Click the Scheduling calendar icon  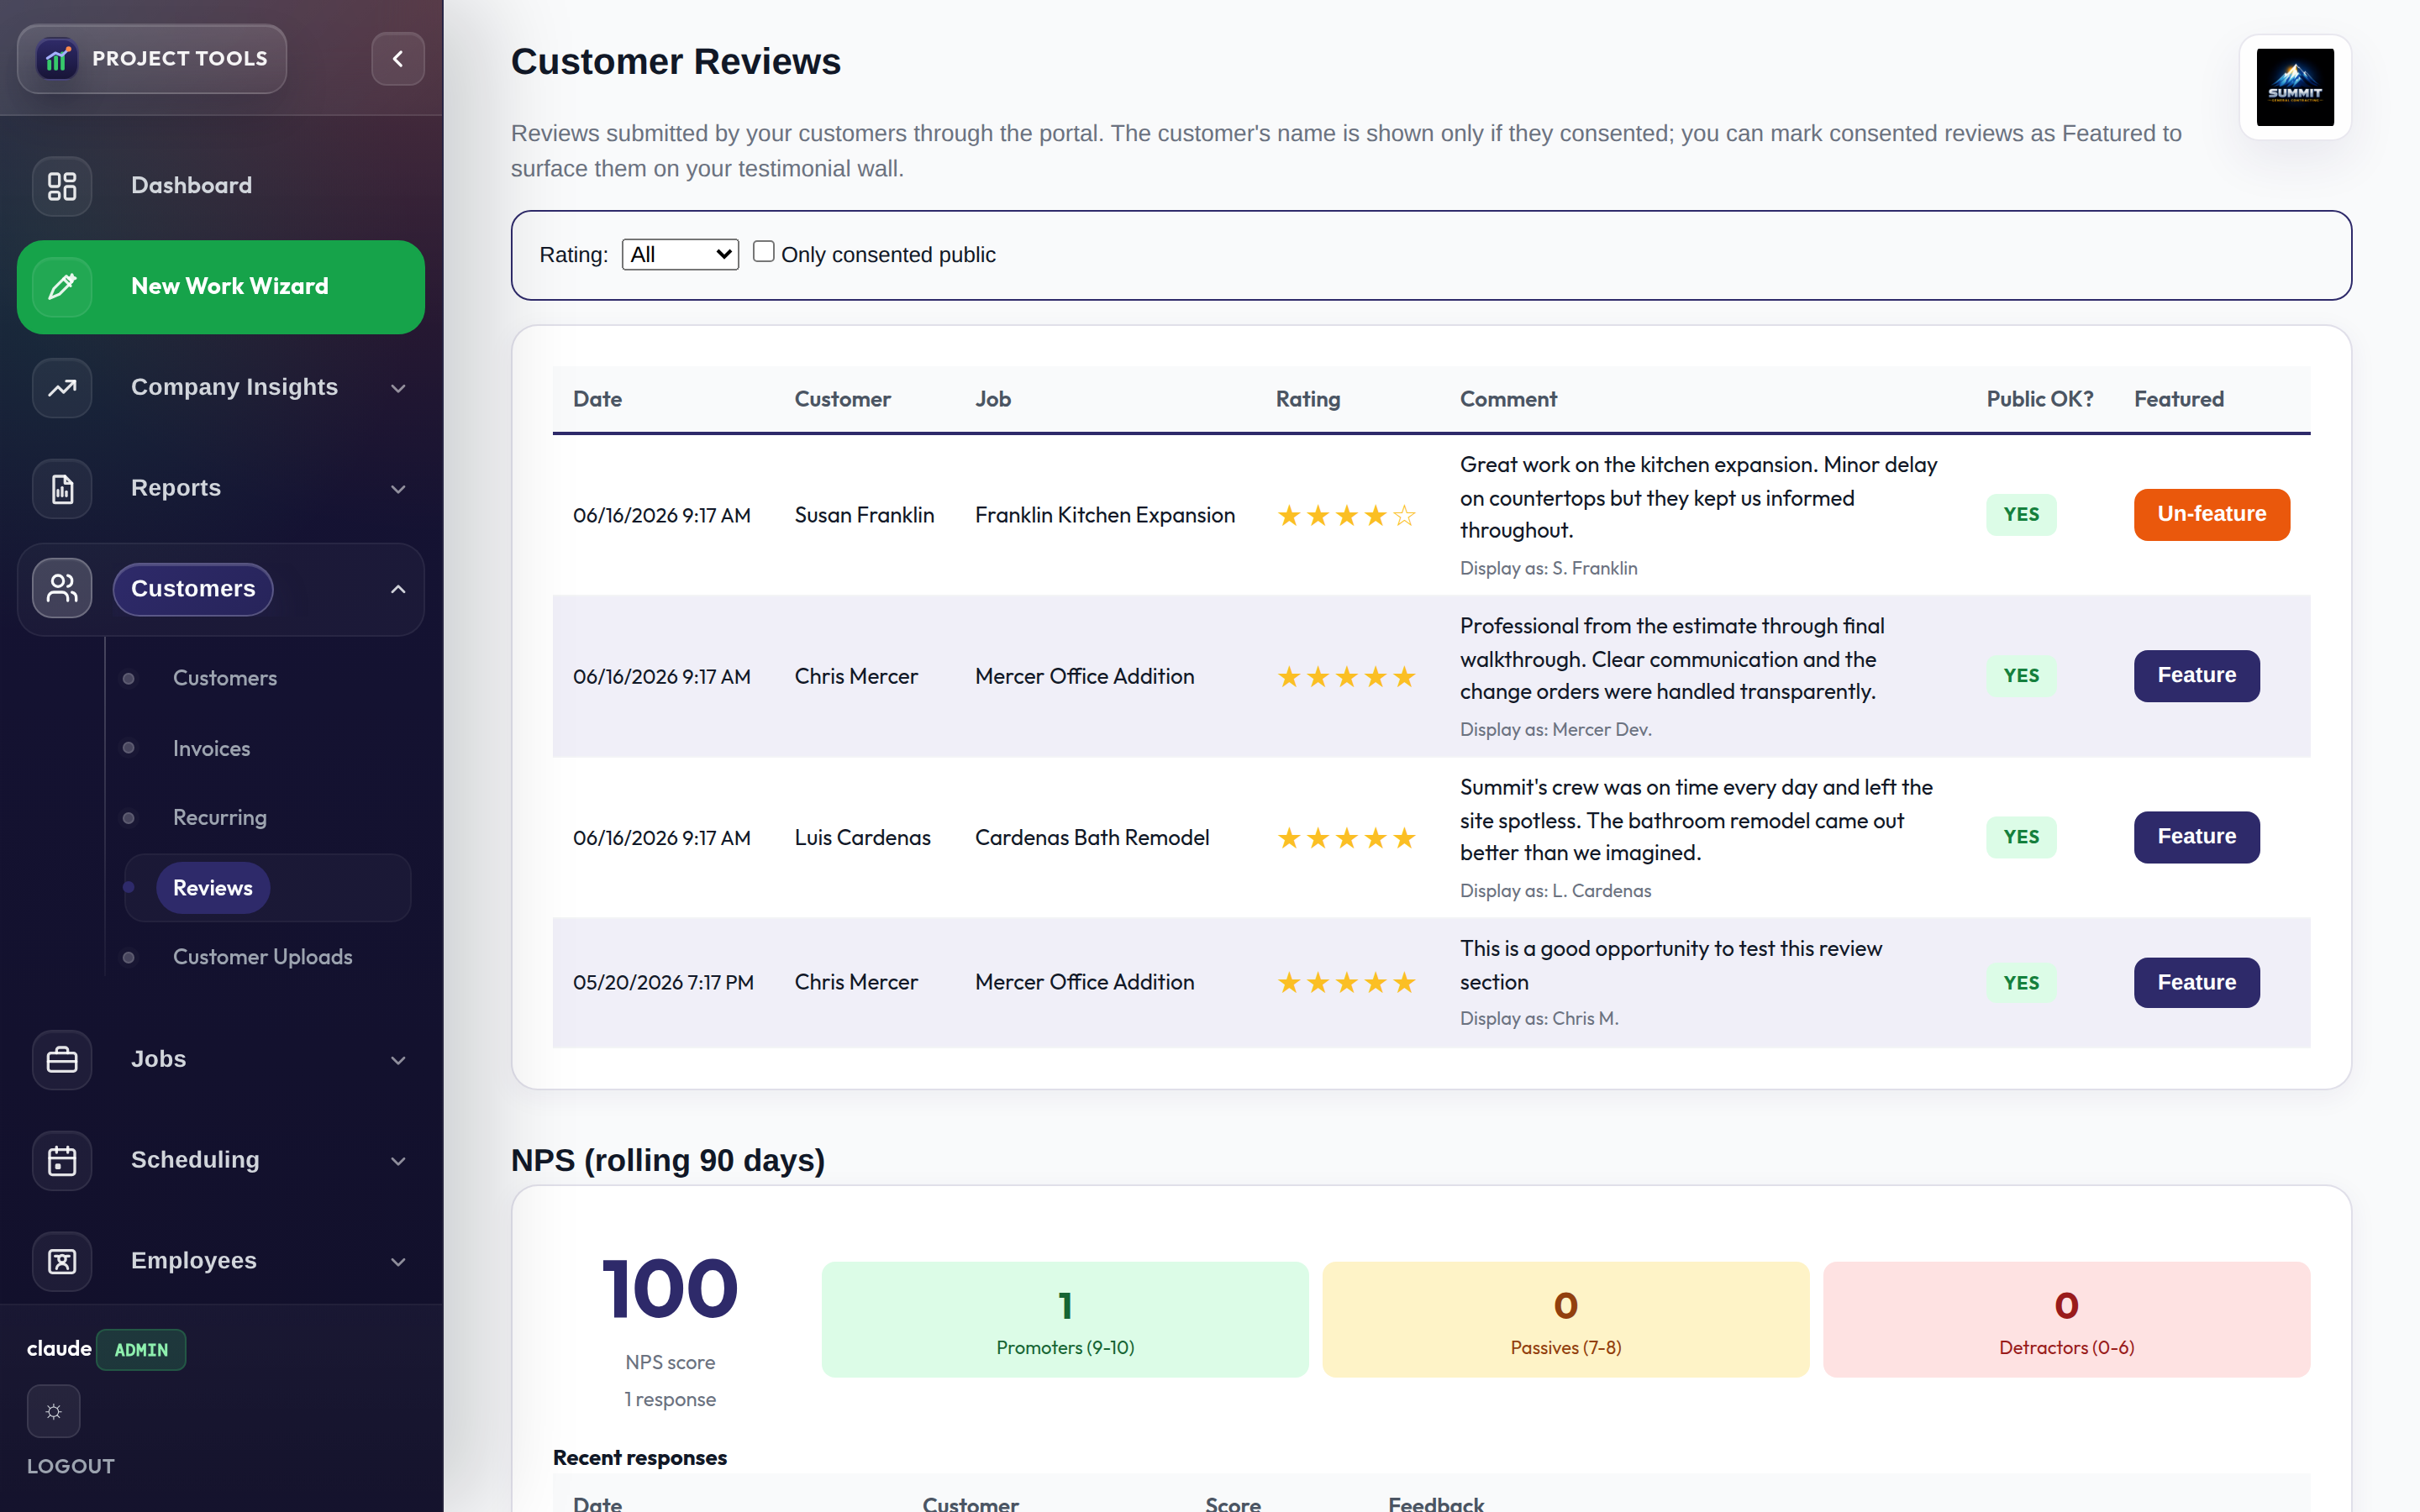coord(62,1160)
